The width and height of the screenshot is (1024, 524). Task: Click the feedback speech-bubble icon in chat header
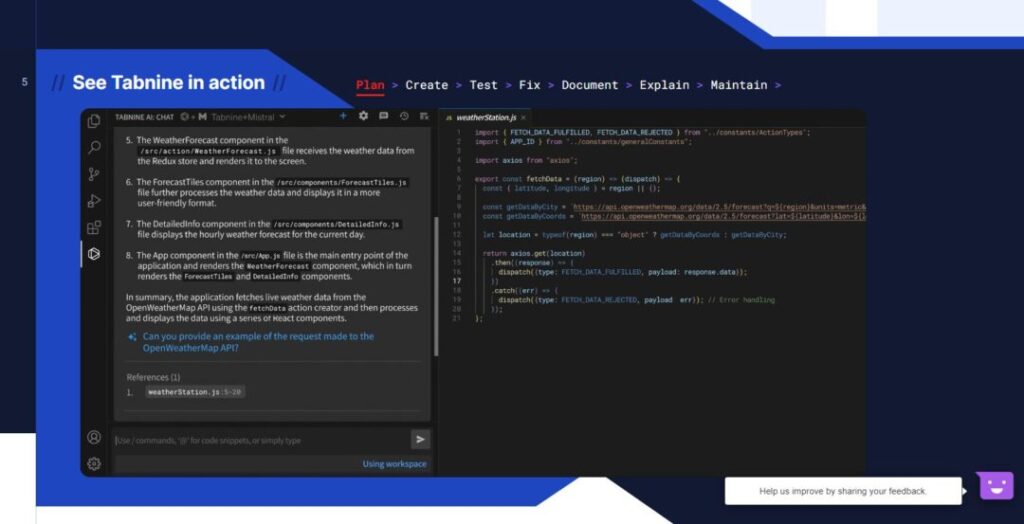click(383, 116)
